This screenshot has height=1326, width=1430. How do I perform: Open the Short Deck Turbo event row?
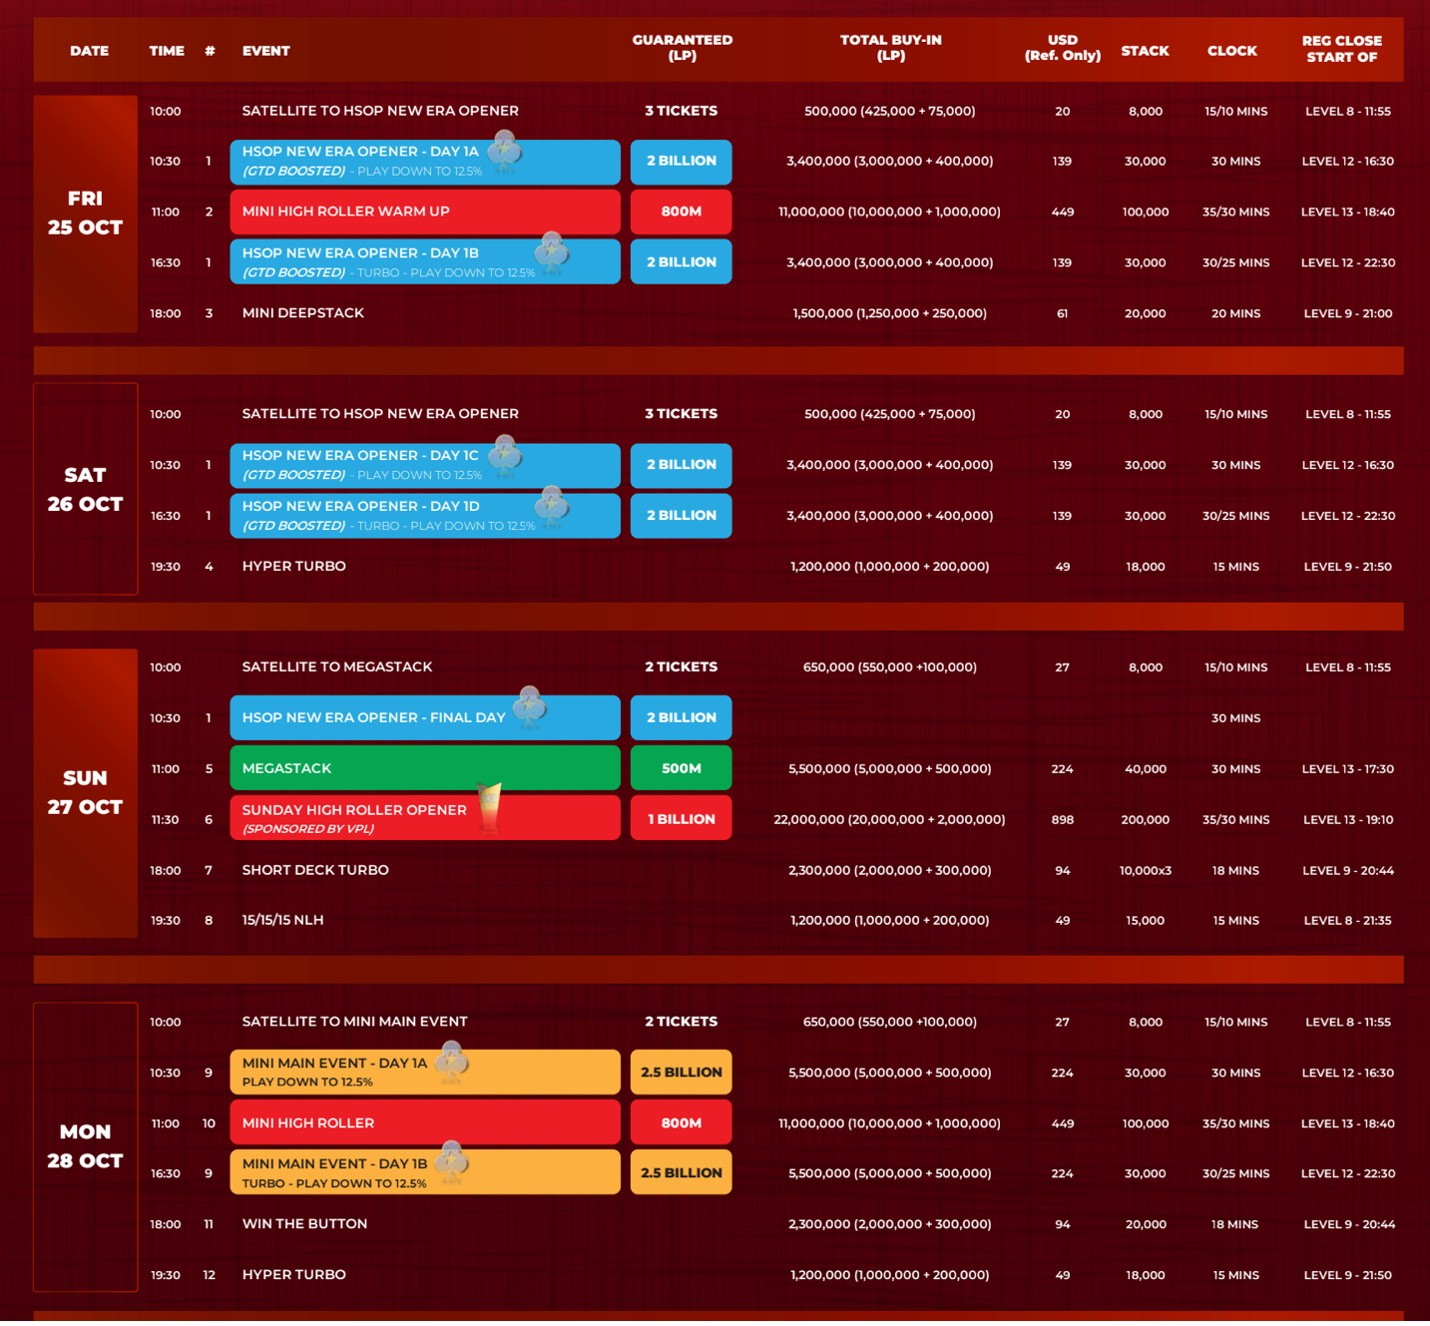[x=315, y=870]
